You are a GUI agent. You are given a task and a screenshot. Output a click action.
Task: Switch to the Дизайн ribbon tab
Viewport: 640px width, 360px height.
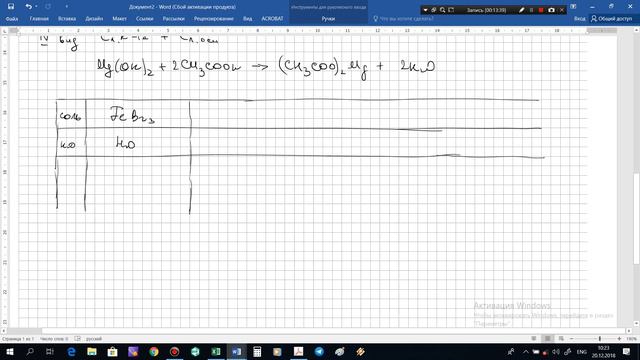[94, 18]
